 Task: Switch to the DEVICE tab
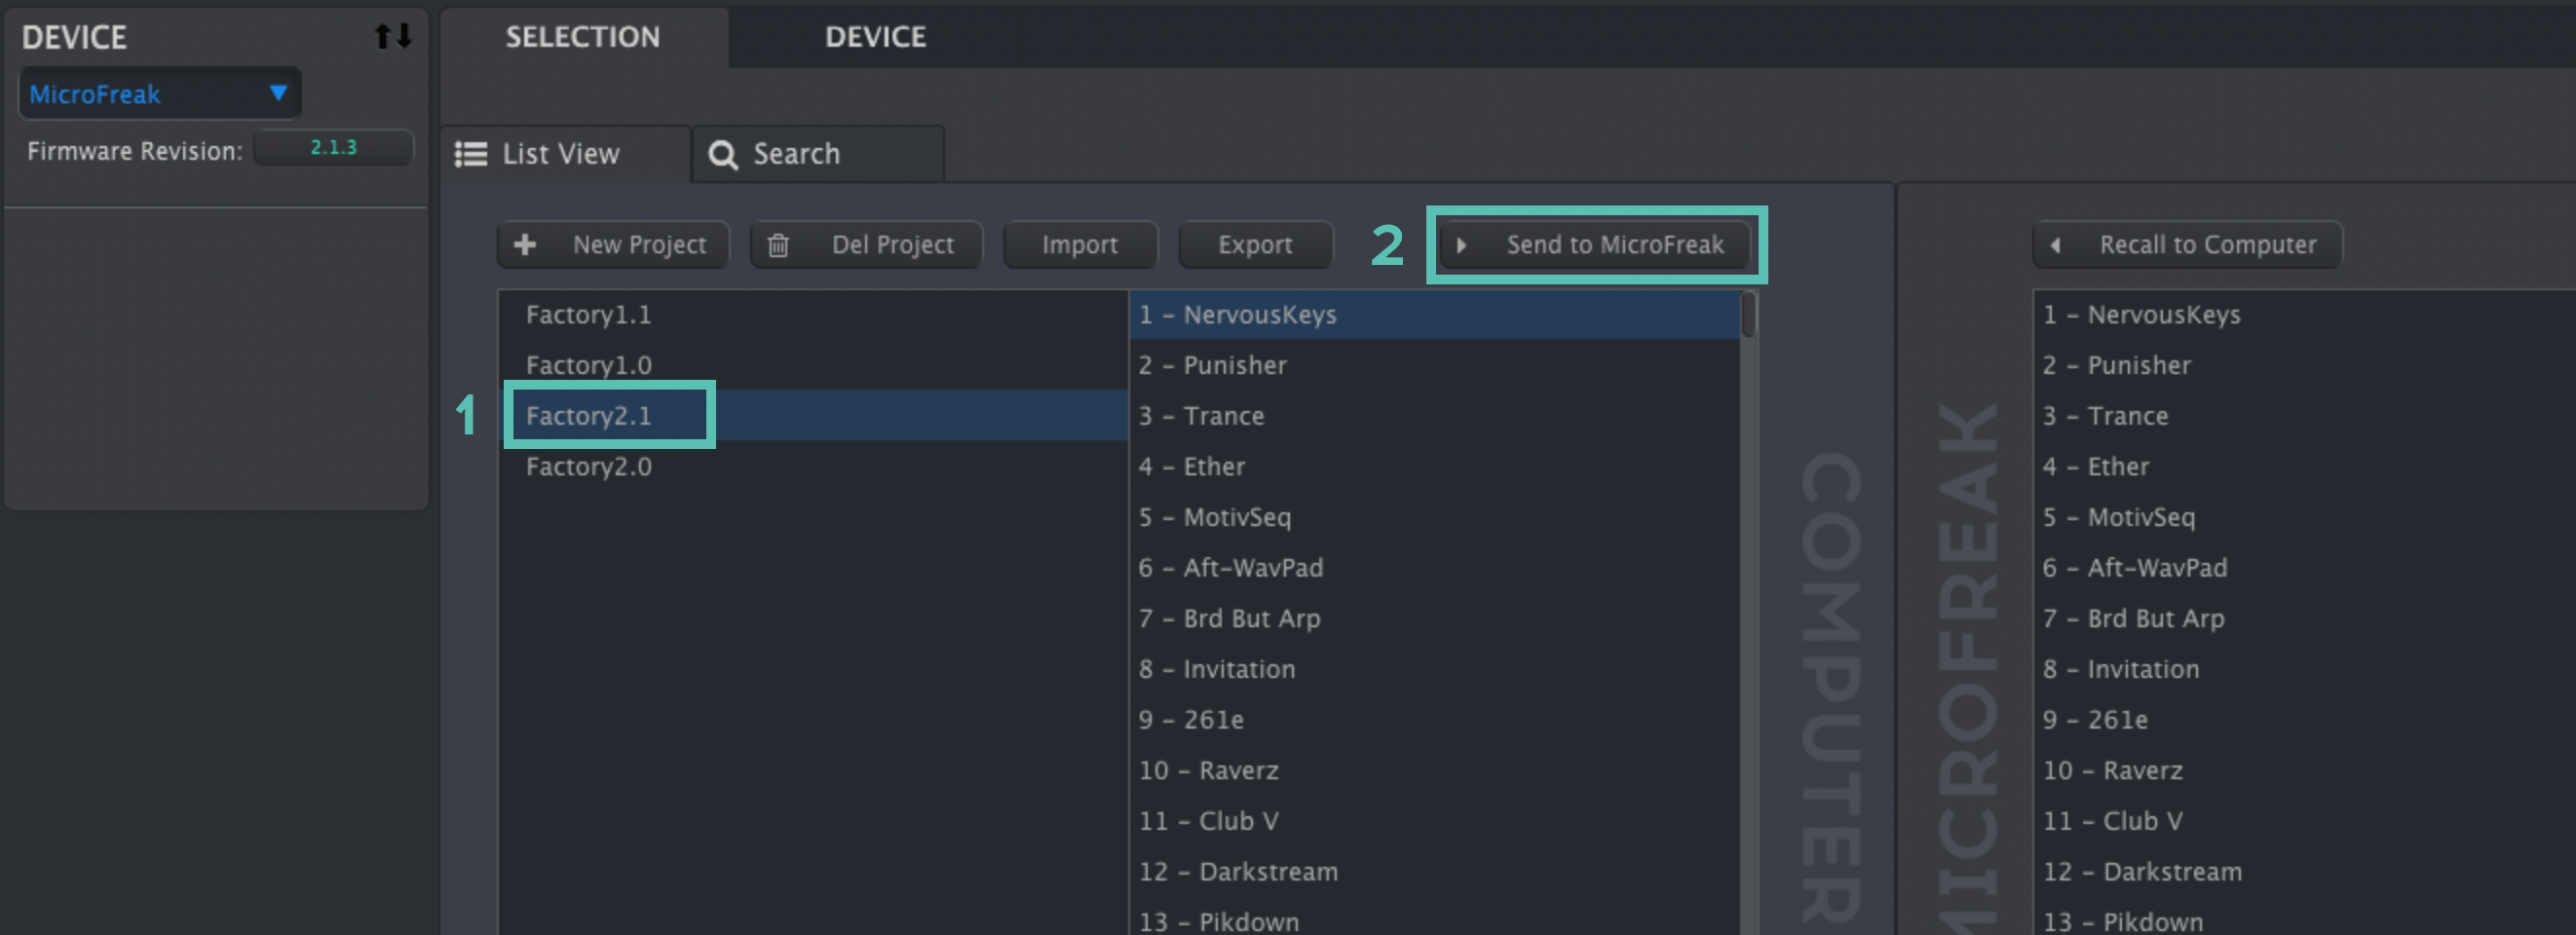click(x=875, y=37)
